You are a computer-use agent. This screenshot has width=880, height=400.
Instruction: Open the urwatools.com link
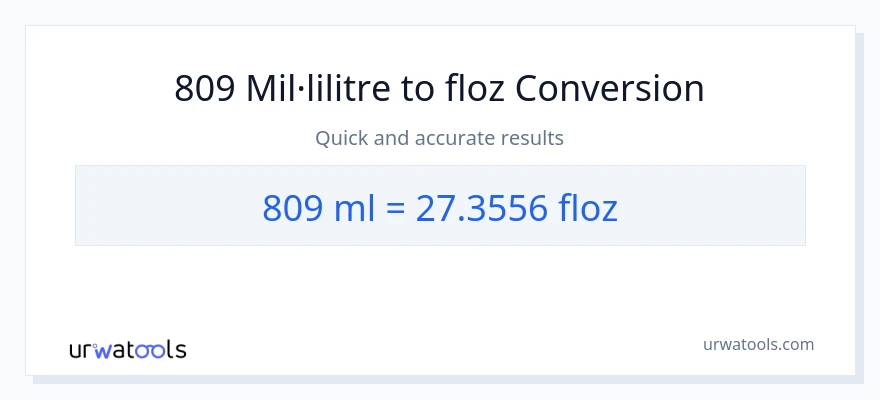coord(758,344)
